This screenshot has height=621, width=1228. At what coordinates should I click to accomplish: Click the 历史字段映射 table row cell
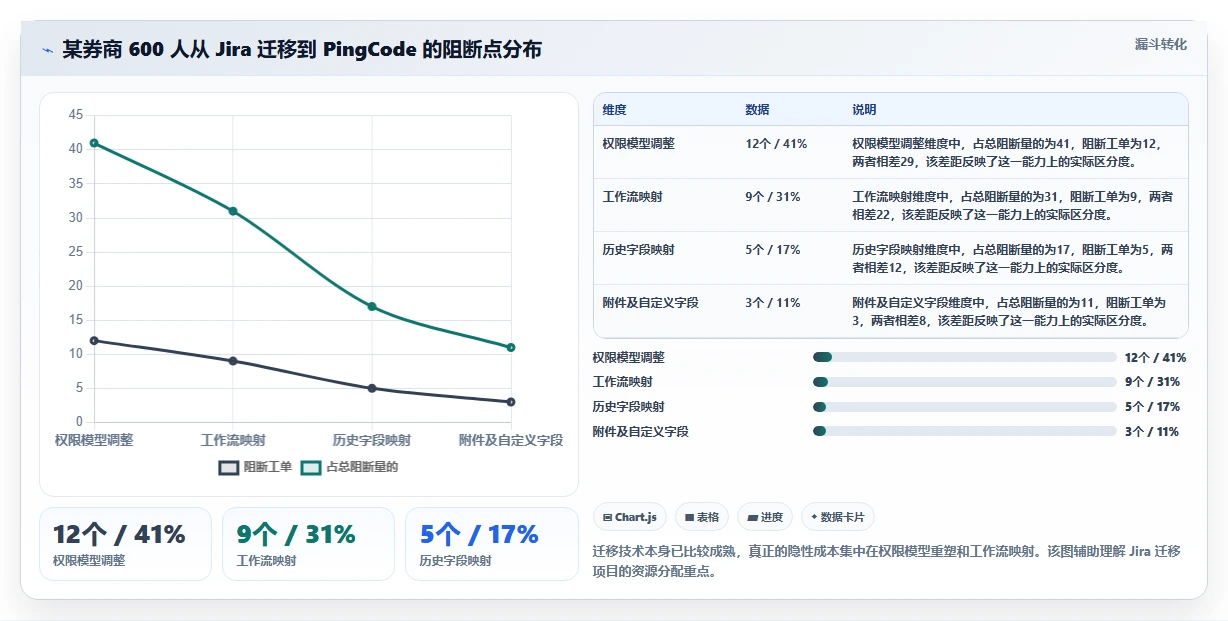pos(639,250)
